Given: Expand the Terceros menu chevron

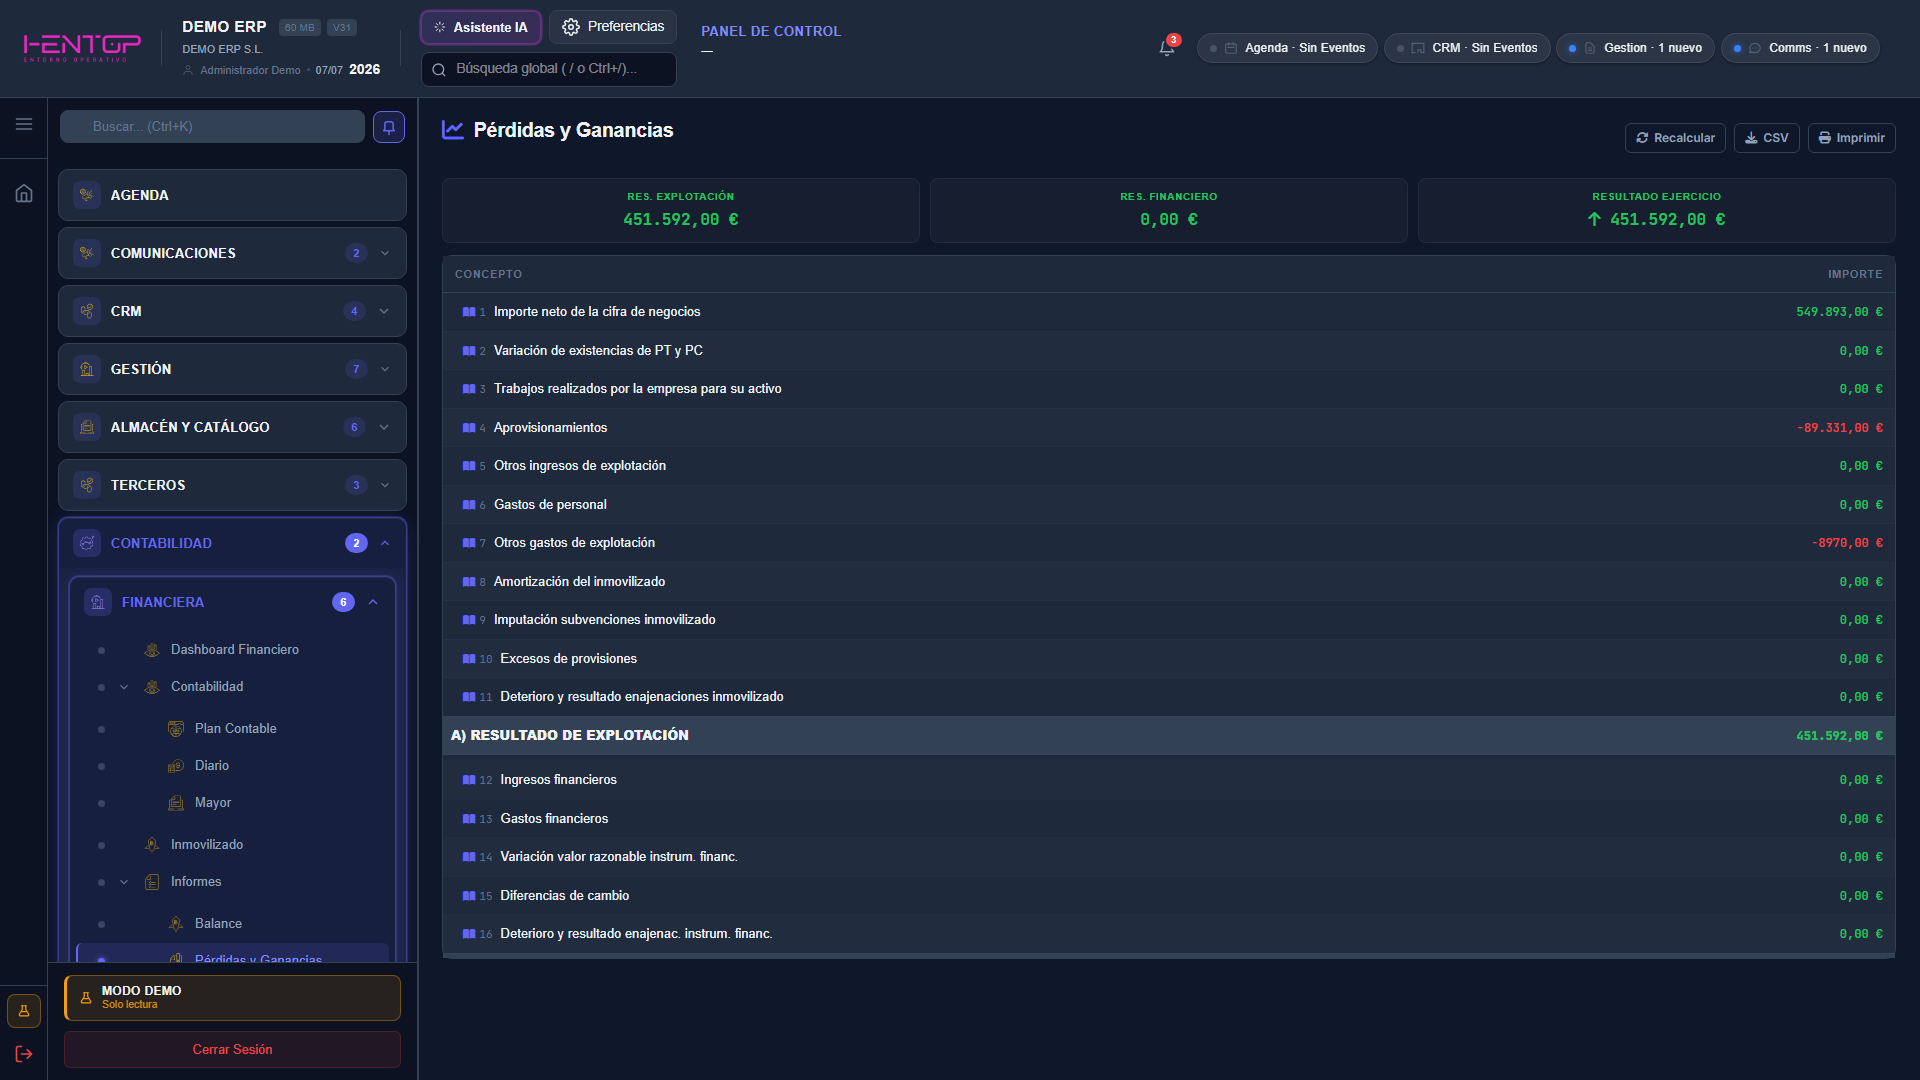Looking at the screenshot, I should click(385, 485).
